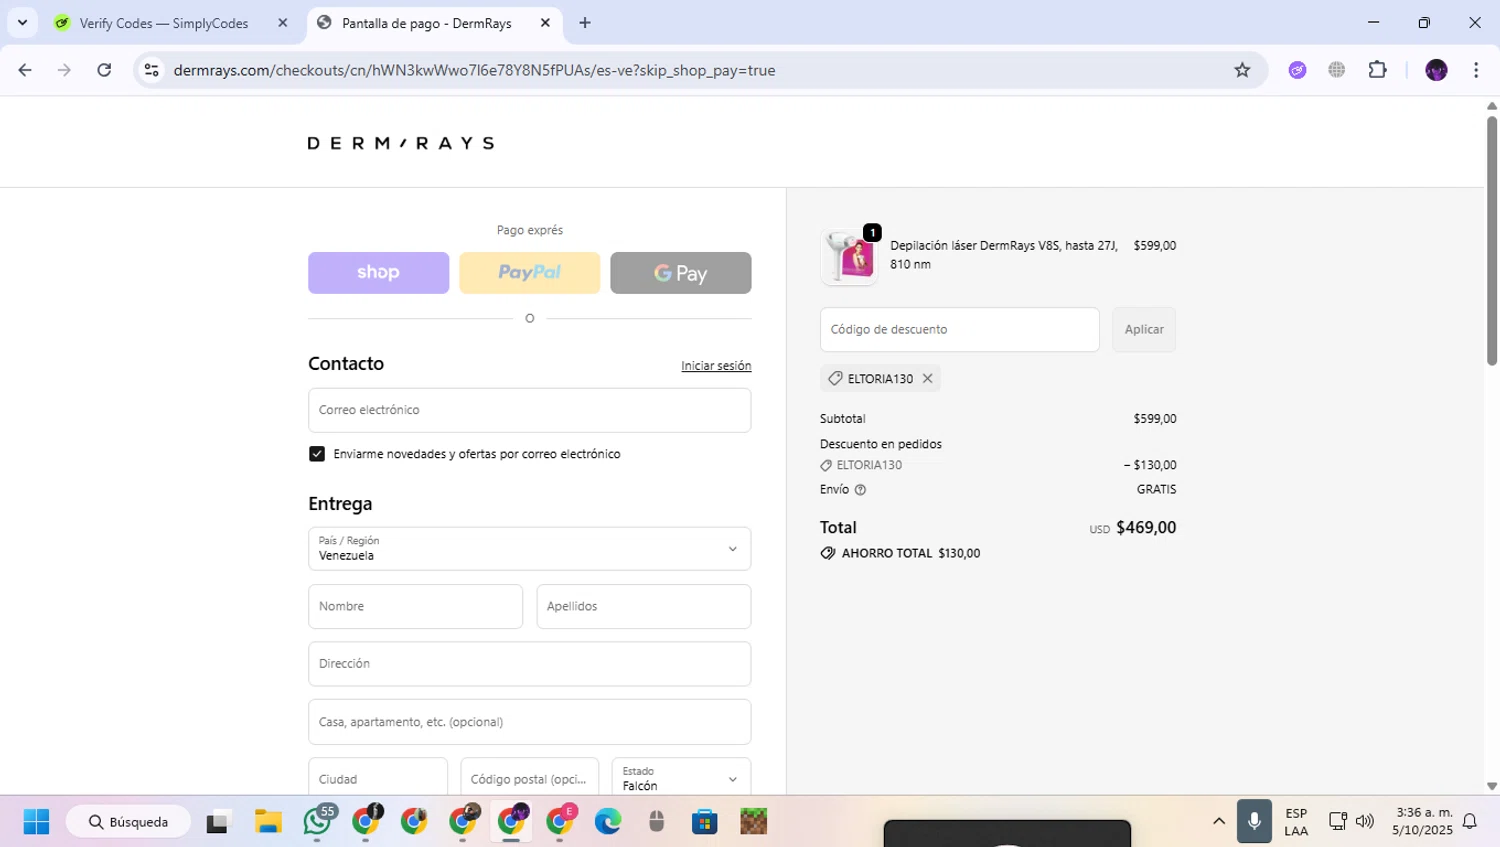The image size is (1500, 847).
Task: Open the notifications bell icon
Action: 1470,822
